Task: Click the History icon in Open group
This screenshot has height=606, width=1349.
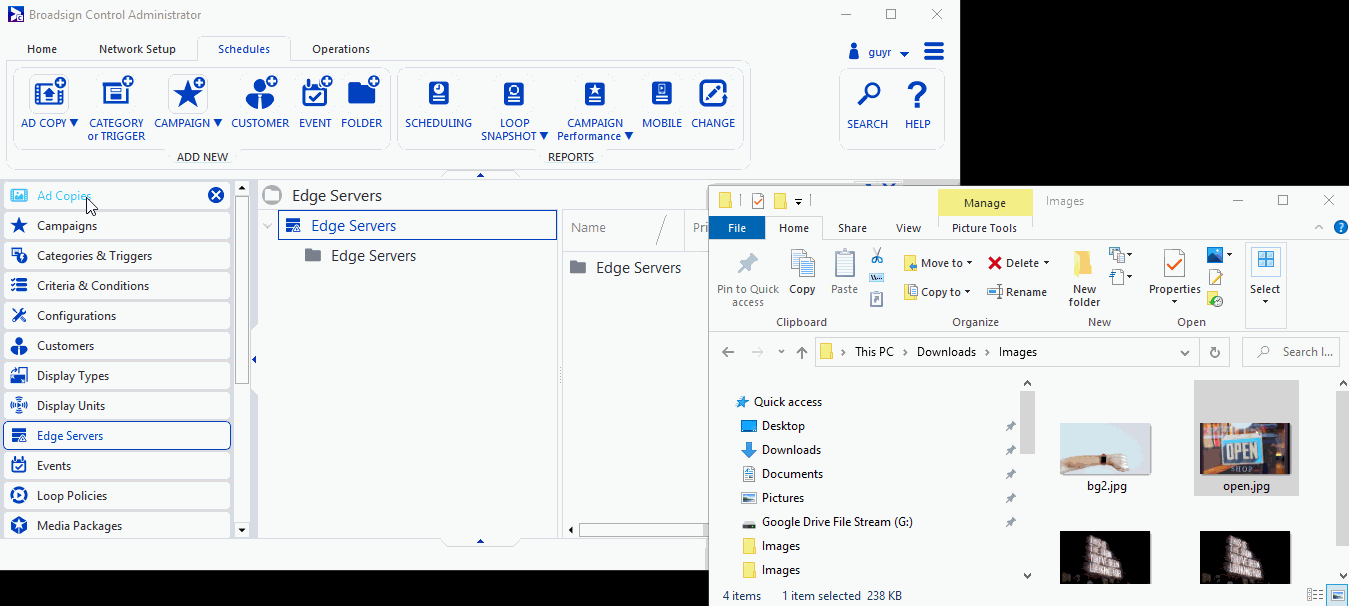Action: click(1216, 299)
